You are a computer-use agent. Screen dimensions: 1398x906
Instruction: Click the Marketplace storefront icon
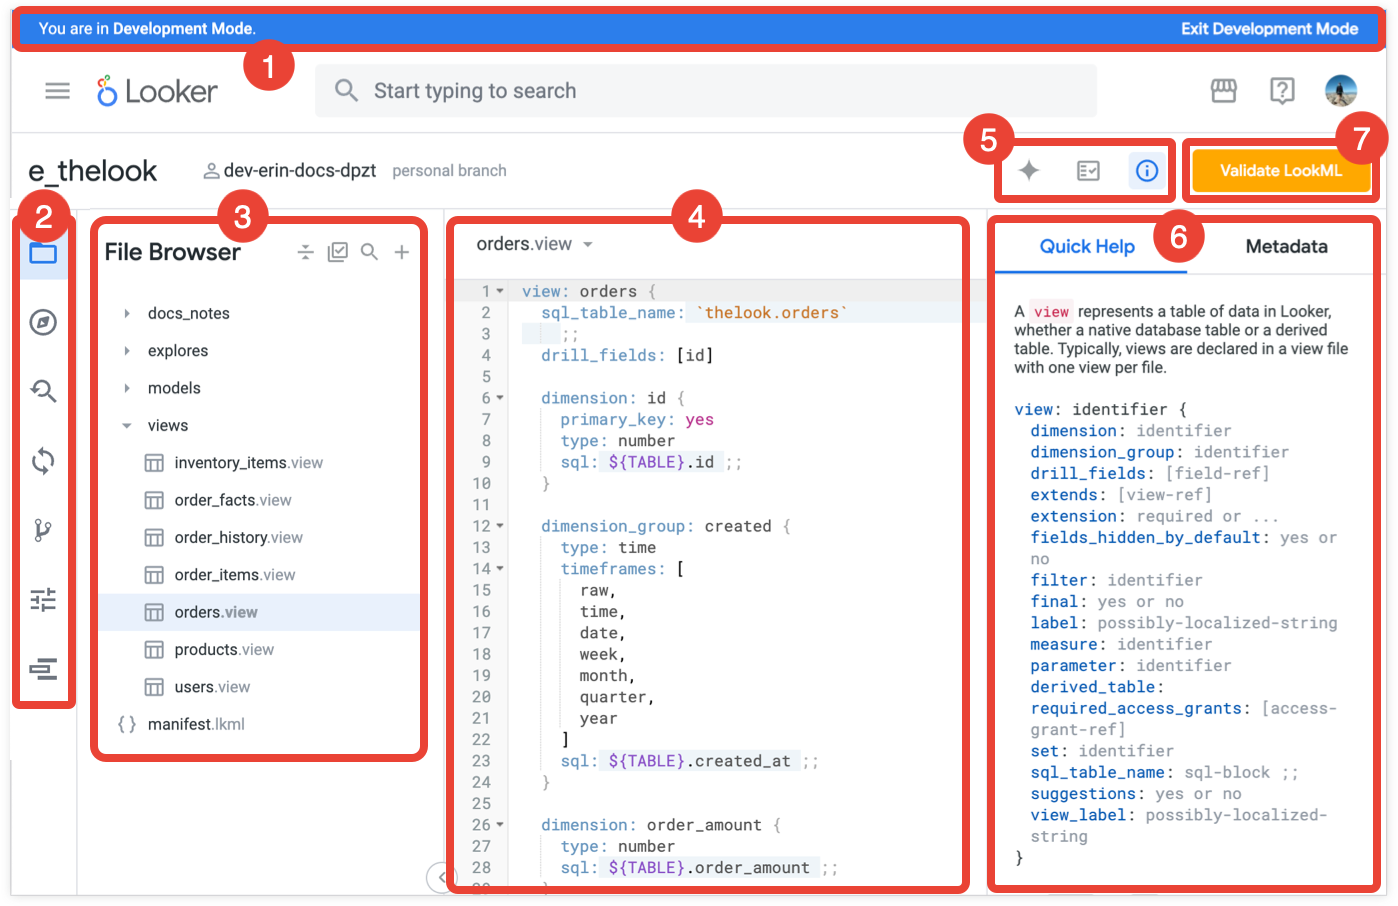coord(1223,91)
